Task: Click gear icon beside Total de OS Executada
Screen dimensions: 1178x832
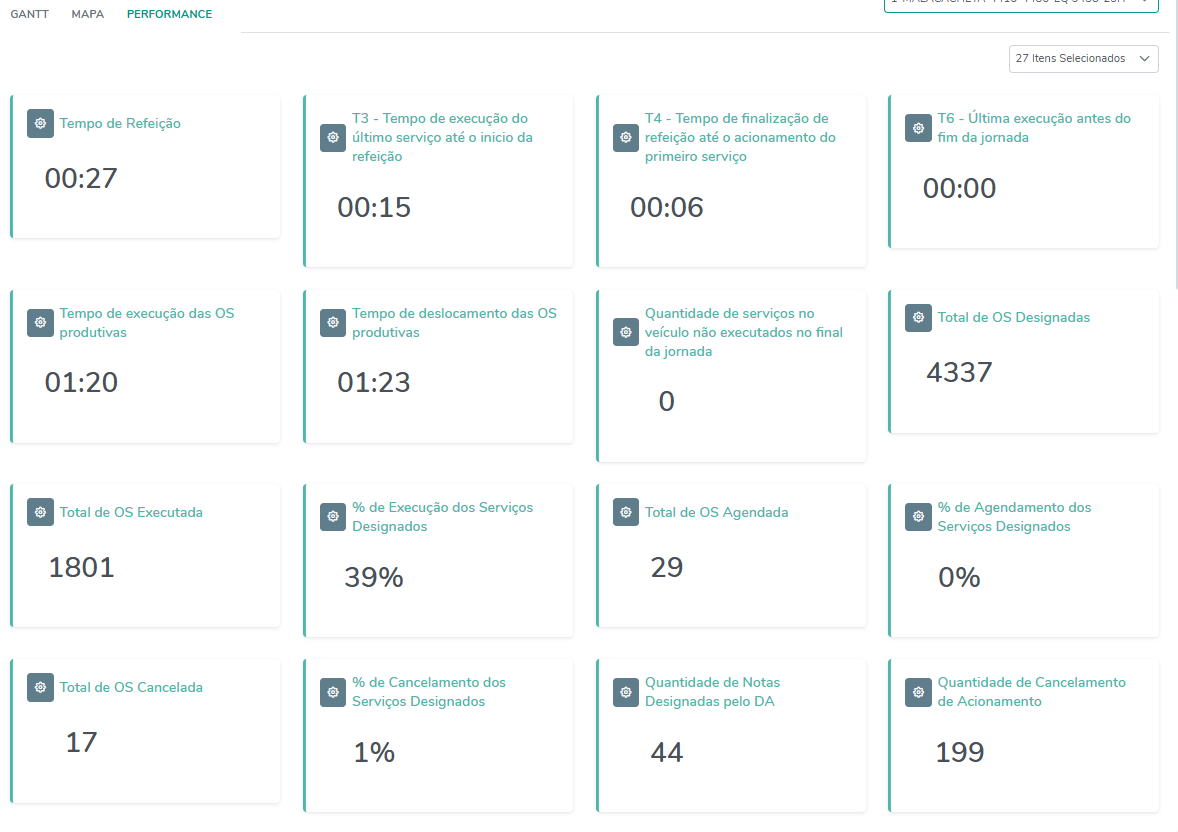Action: pos(40,512)
